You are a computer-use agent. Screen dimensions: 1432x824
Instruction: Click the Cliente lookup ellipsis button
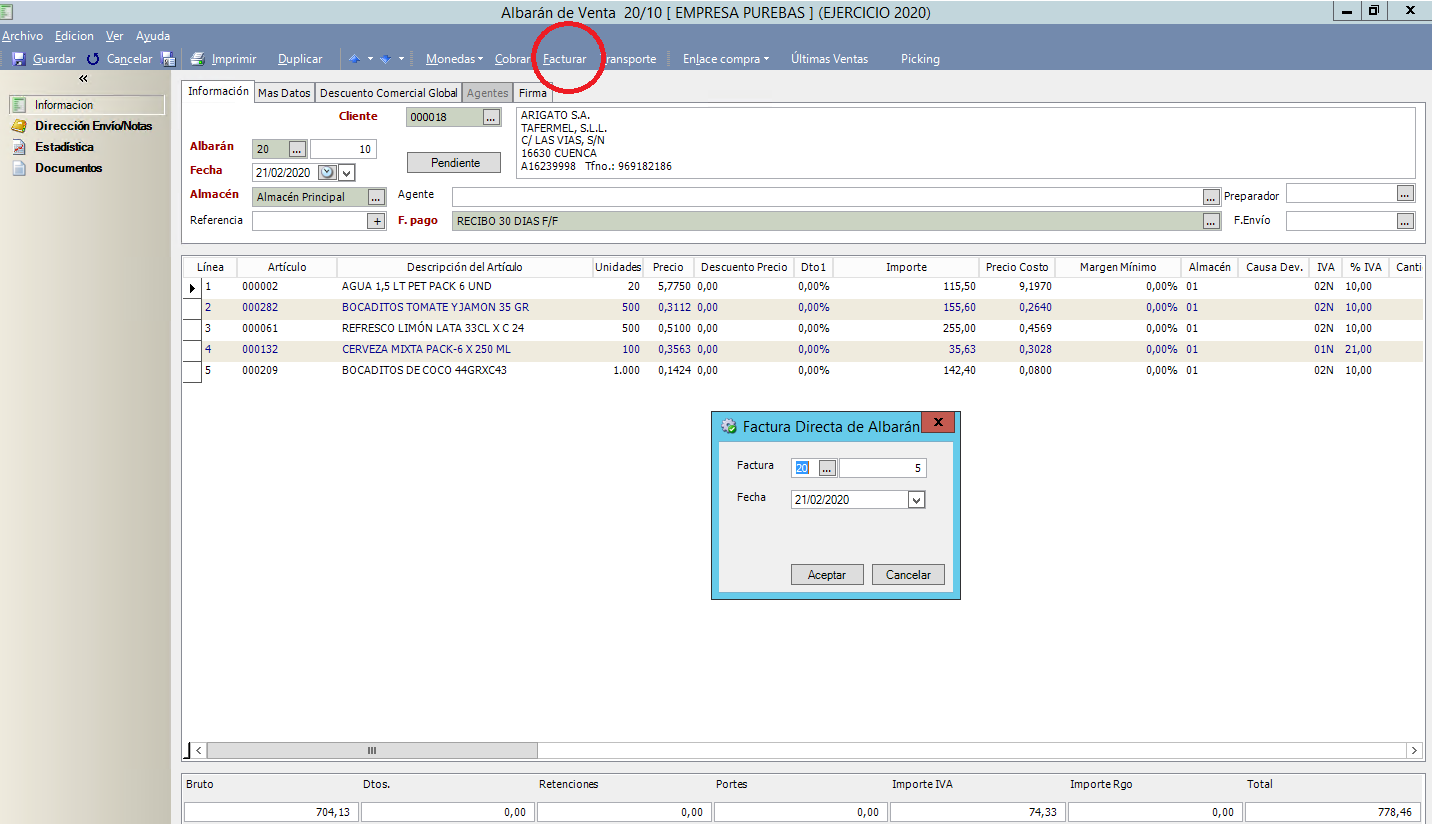pyautogui.click(x=490, y=117)
